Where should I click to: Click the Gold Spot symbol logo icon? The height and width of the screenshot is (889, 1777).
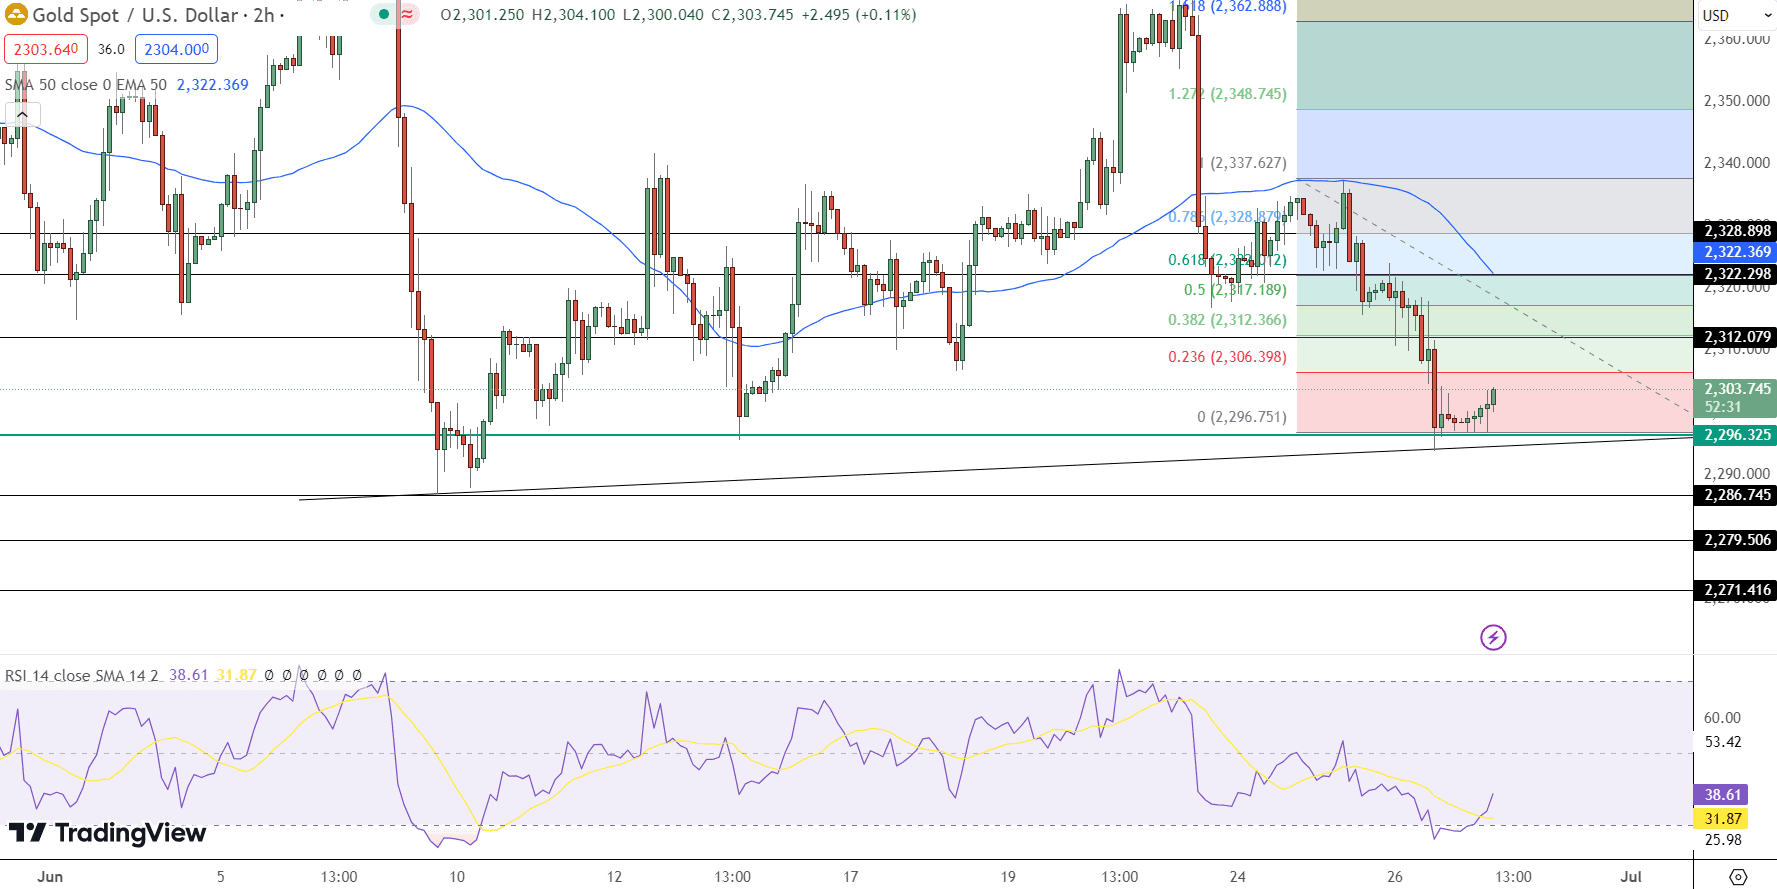click(16, 15)
